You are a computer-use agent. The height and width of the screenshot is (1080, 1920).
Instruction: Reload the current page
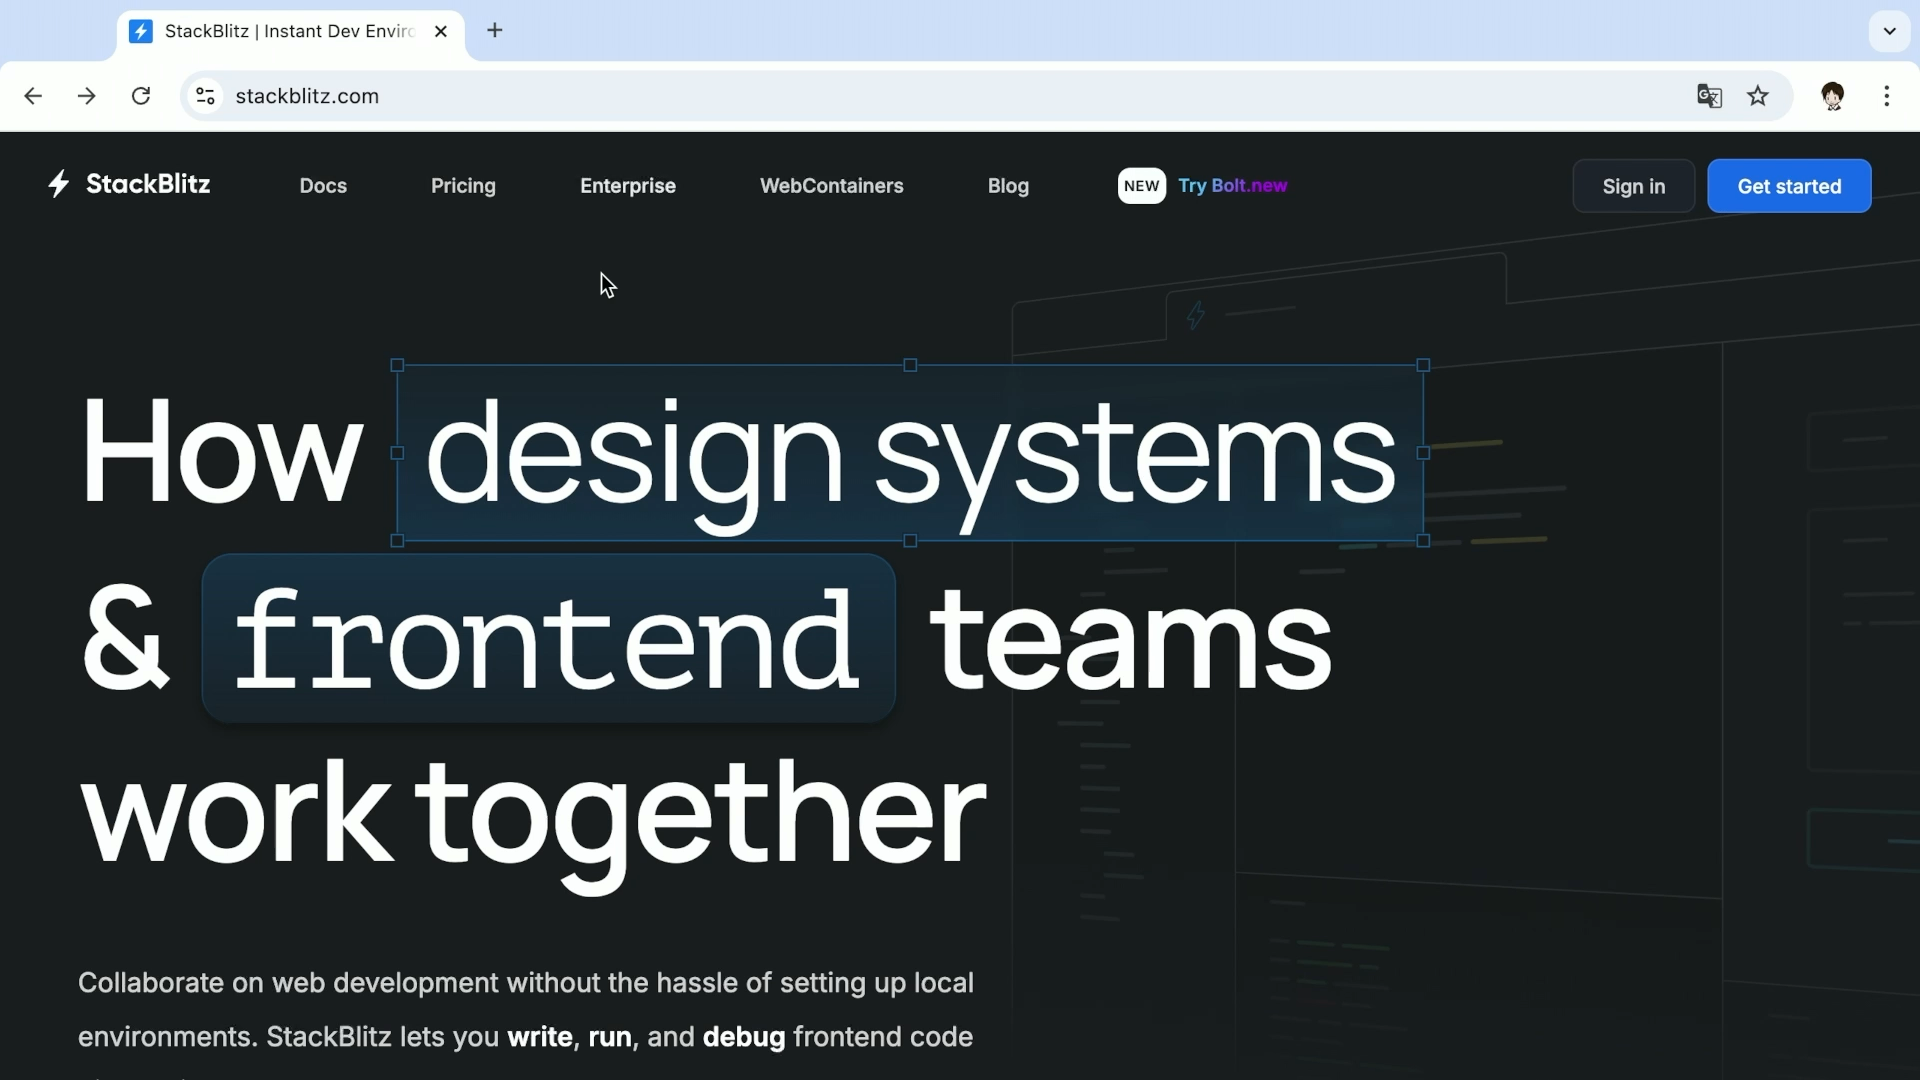click(x=141, y=96)
